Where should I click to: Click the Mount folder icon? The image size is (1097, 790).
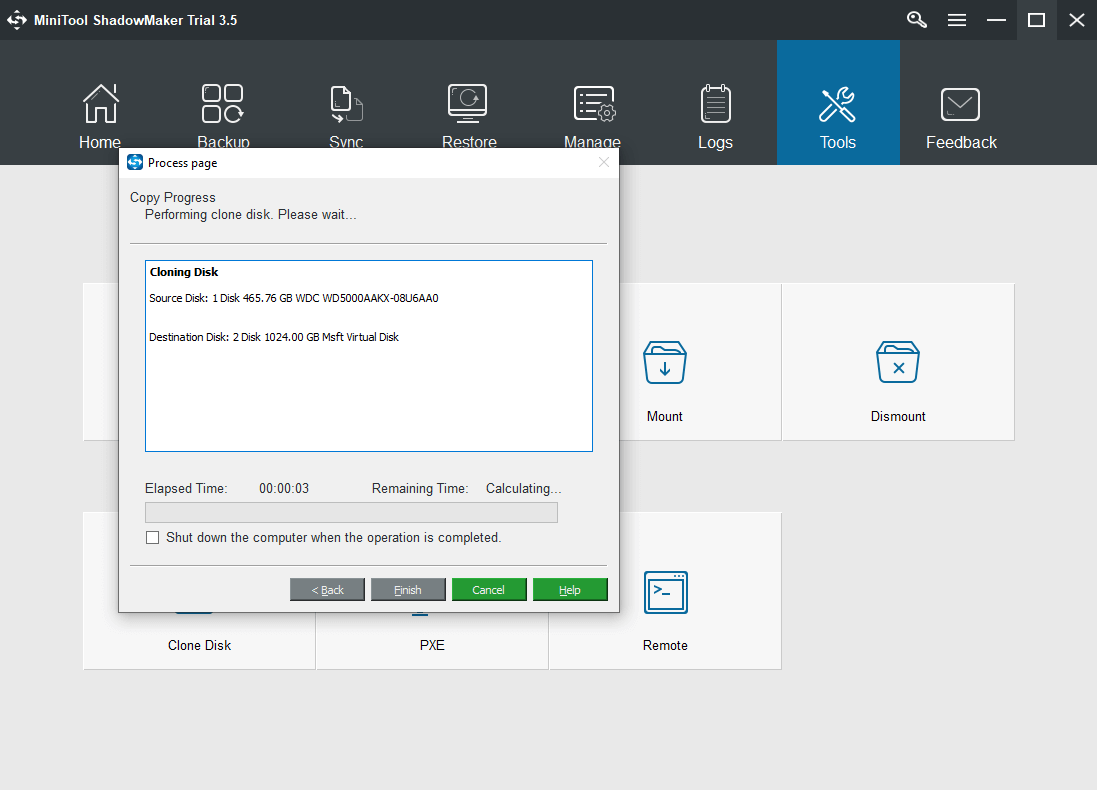point(665,362)
